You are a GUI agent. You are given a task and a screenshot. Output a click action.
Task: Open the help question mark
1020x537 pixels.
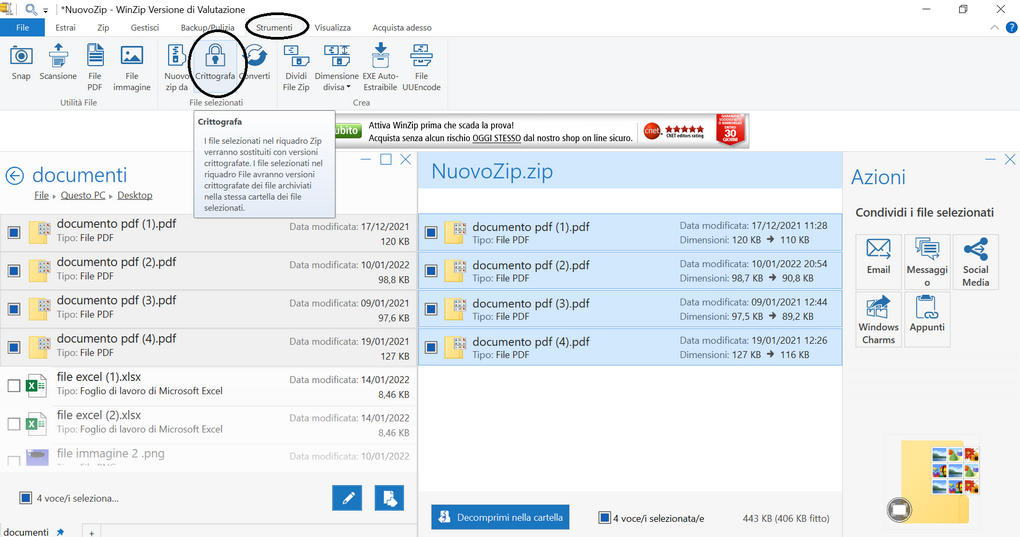pyautogui.click(x=1012, y=27)
